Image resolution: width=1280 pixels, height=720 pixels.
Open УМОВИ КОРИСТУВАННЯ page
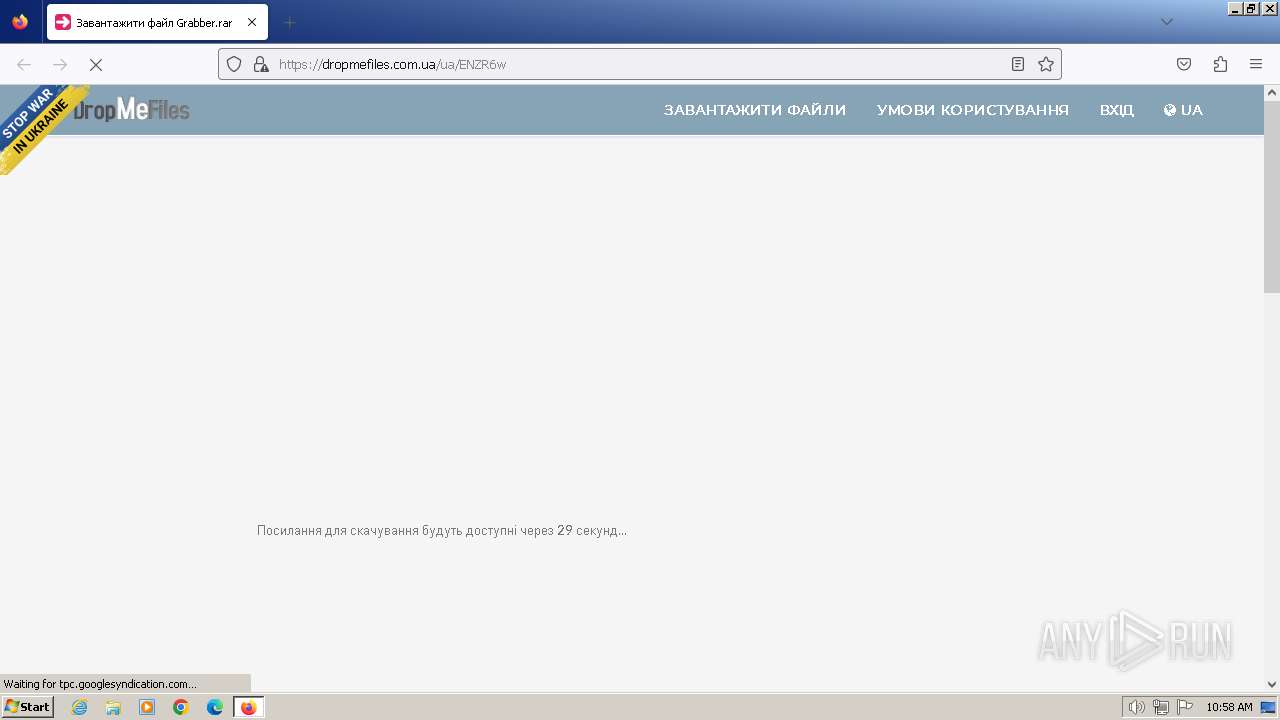tap(973, 110)
